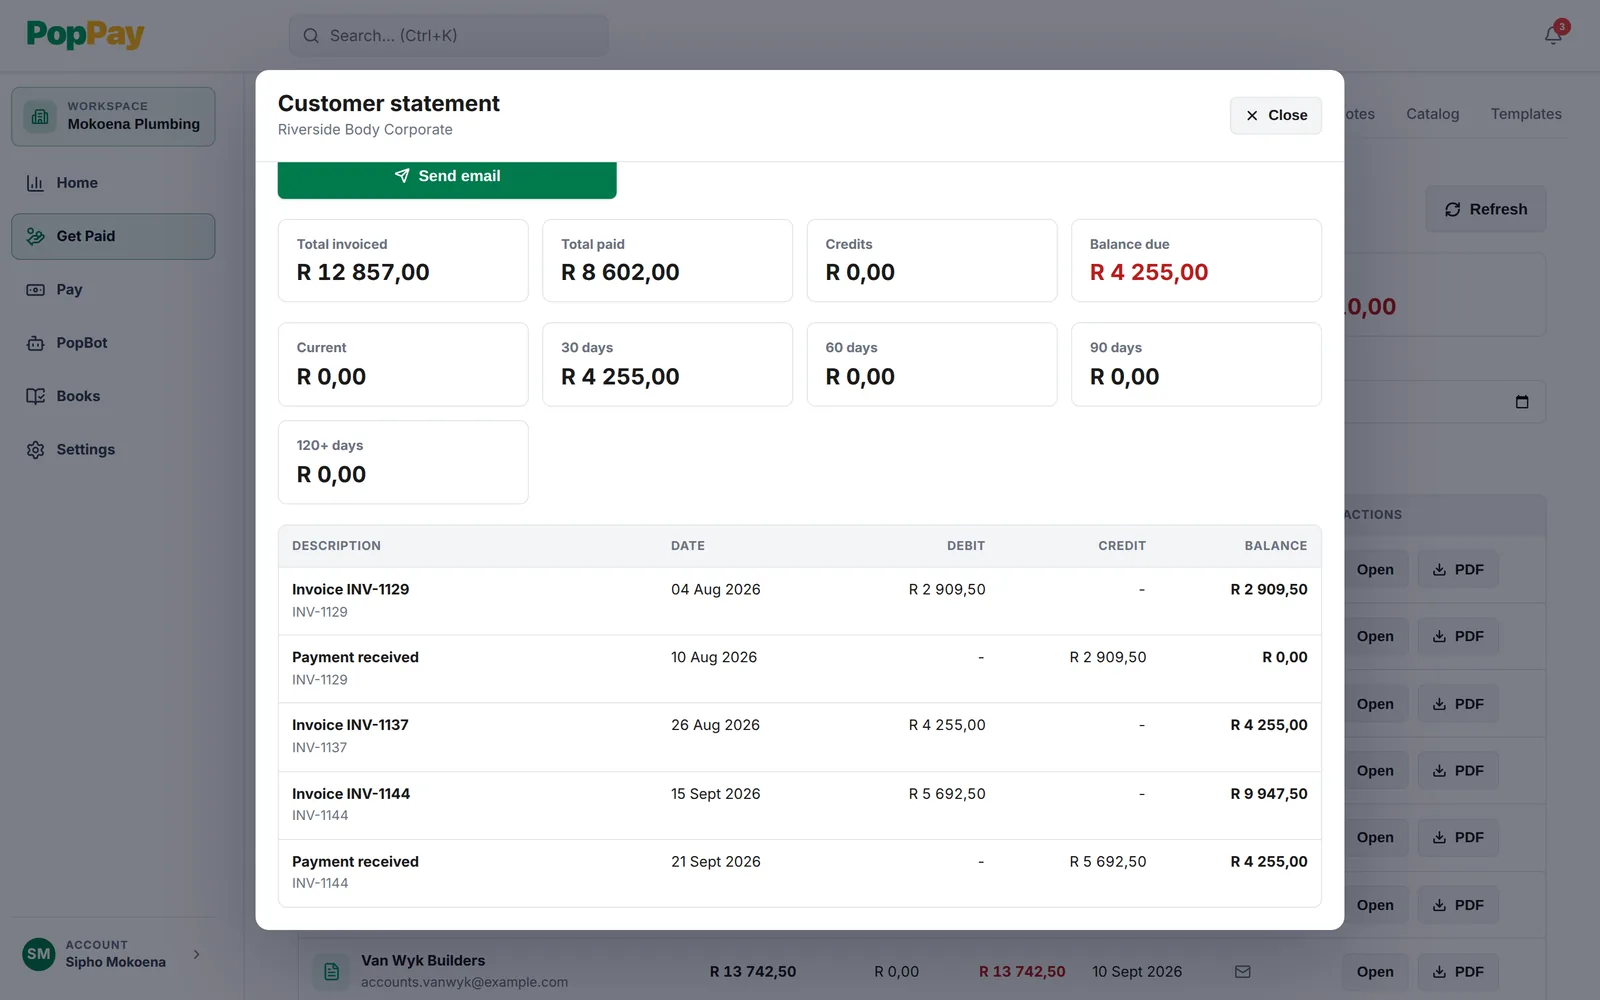The image size is (1600, 1000).
Task: Click the PopPay logo
Action: [x=85, y=35]
